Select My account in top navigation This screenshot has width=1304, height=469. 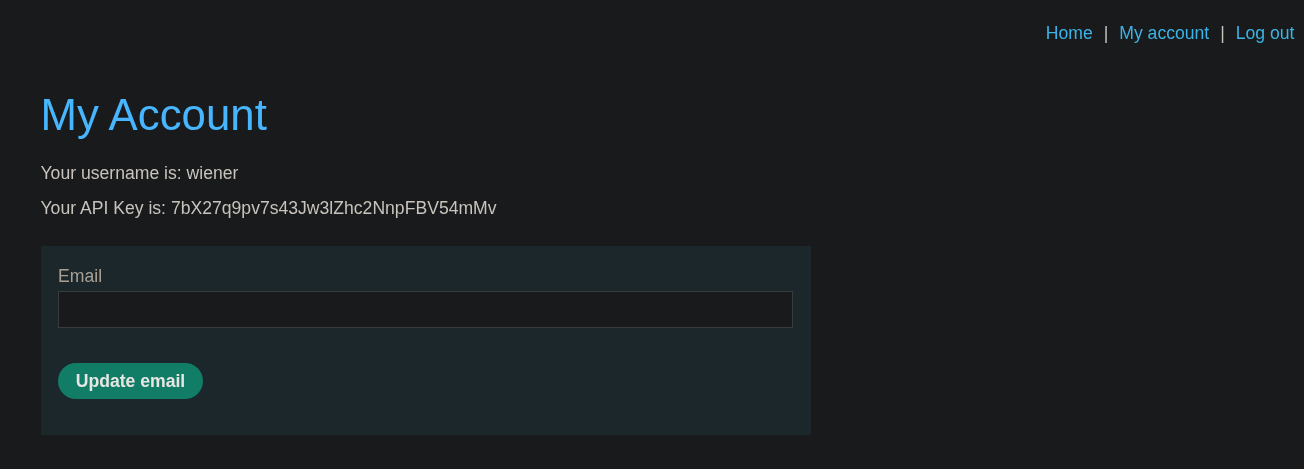[1163, 33]
